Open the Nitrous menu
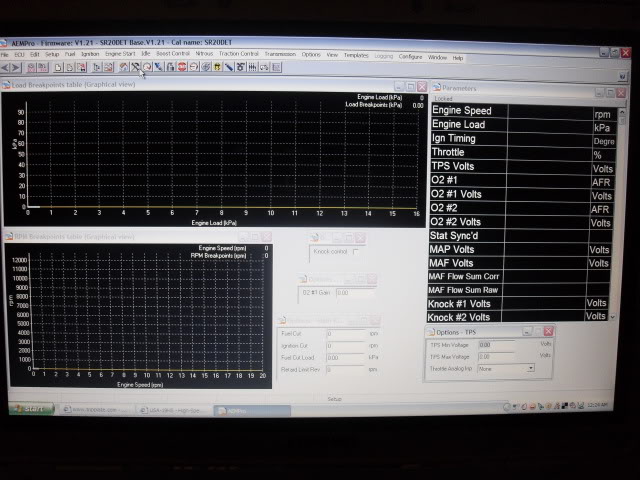The height and width of the screenshot is (480, 640). (x=204, y=53)
